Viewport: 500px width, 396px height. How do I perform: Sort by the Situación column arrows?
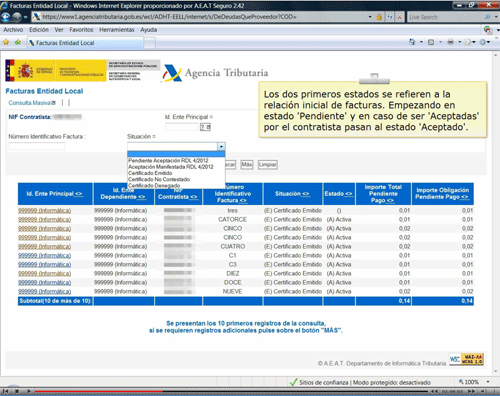point(306,194)
